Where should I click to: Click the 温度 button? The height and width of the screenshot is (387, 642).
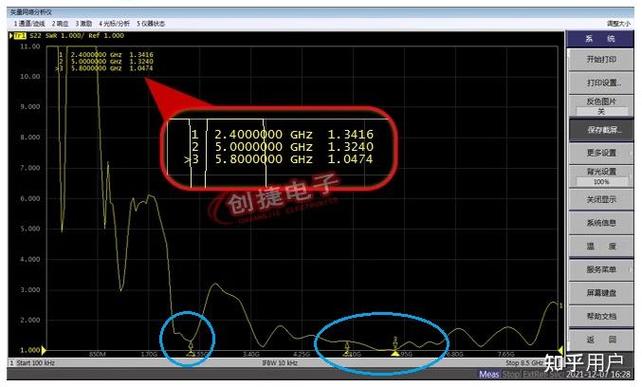pos(601,247)
